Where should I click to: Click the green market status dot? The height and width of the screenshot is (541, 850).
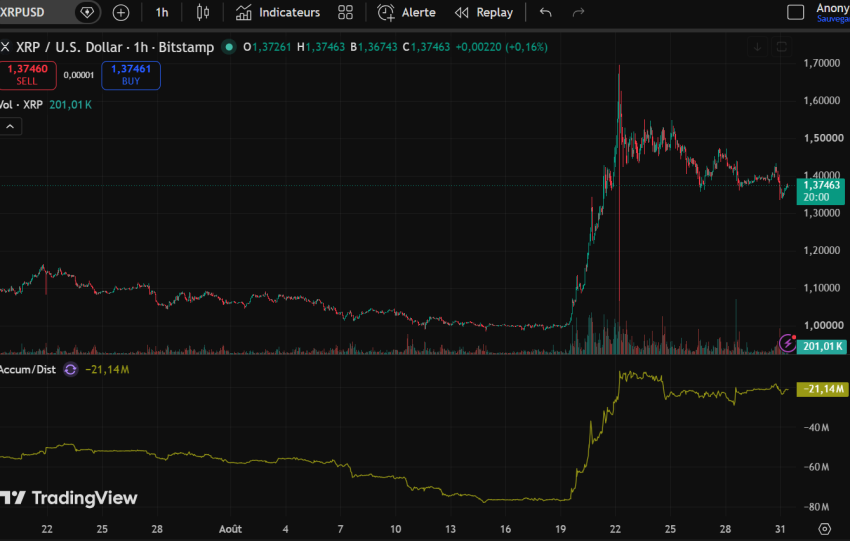click(x=229, y=47)
